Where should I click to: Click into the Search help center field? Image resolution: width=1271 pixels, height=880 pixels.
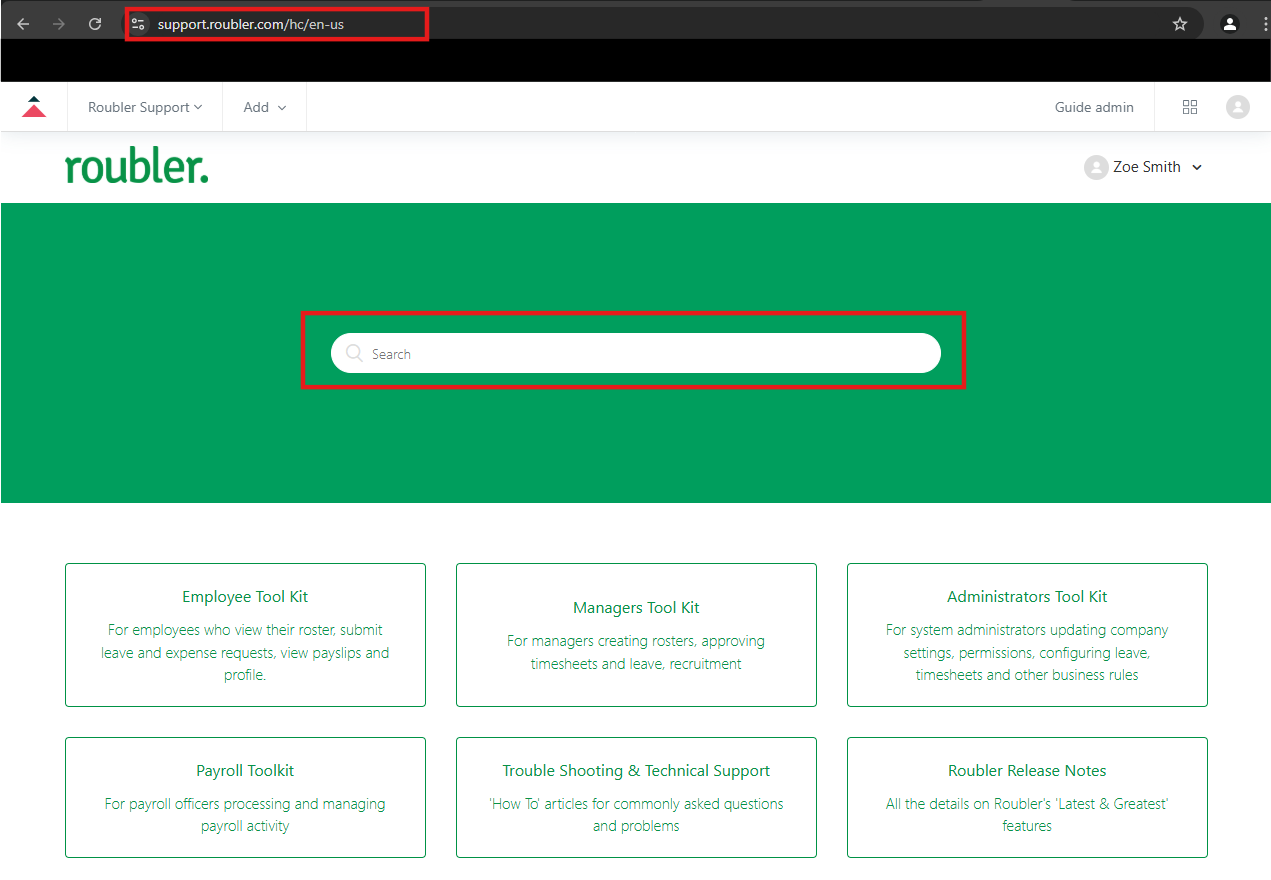[x=636, y=353]
